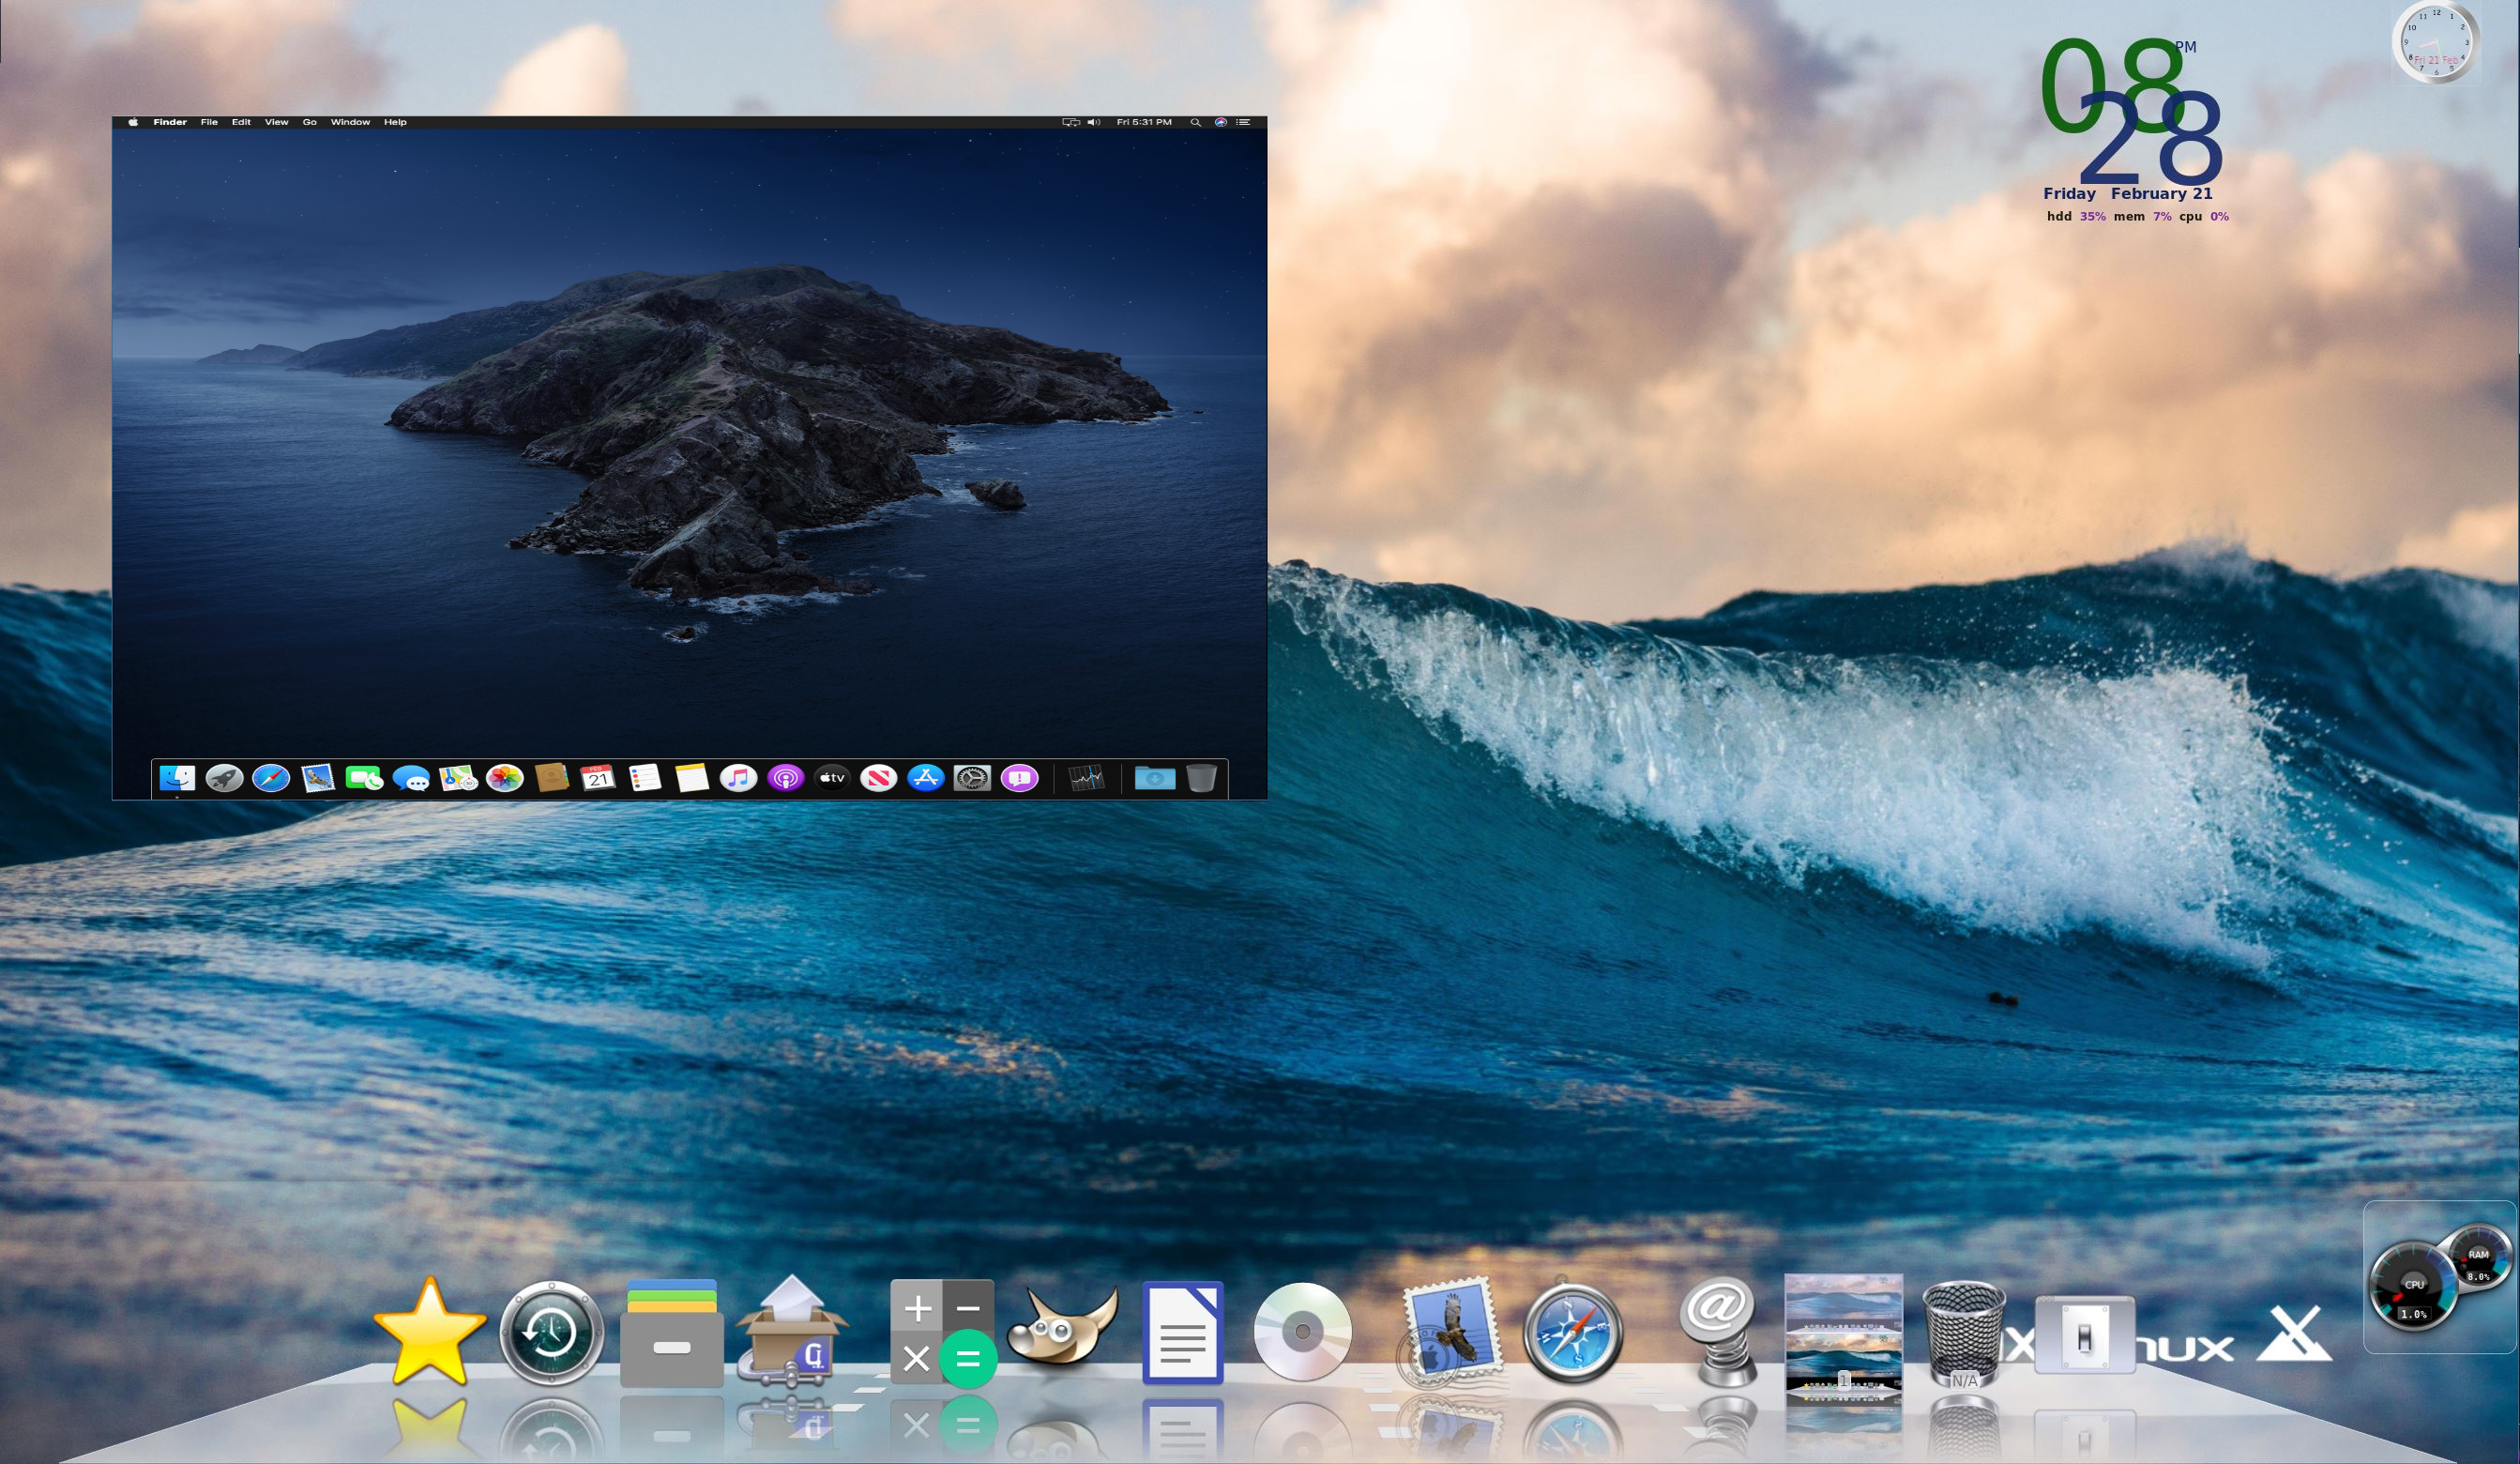Open the View menu
Screen dimensions: 2520x1464
[276, 122]
